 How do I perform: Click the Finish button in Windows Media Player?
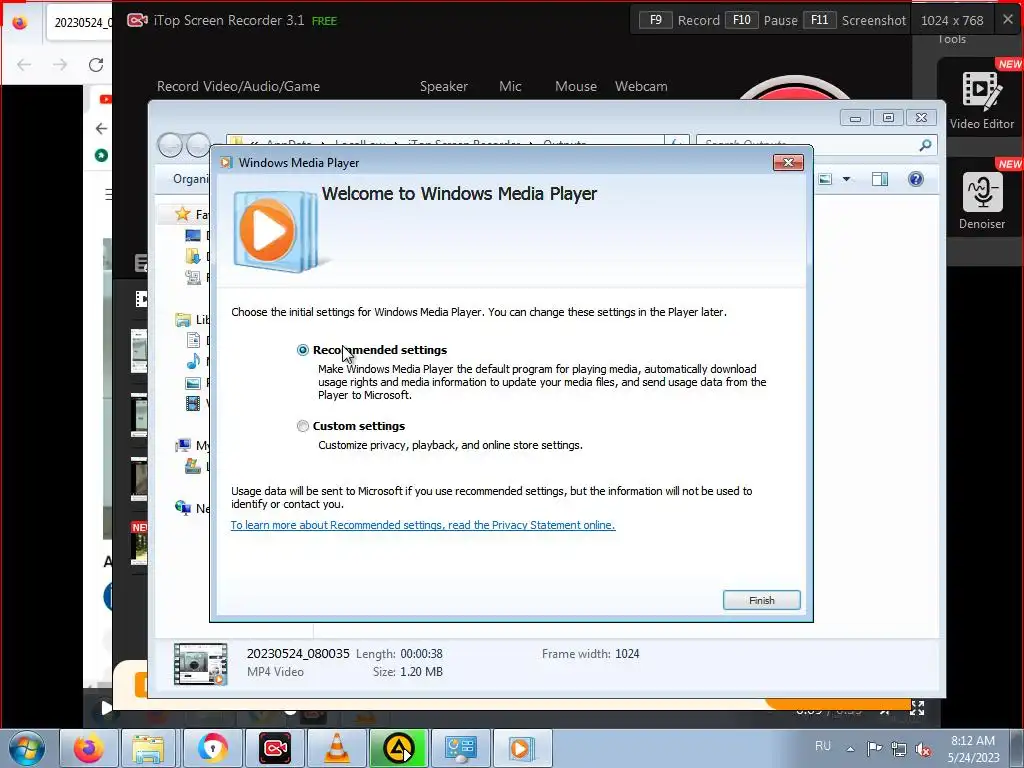pos(761,600)
